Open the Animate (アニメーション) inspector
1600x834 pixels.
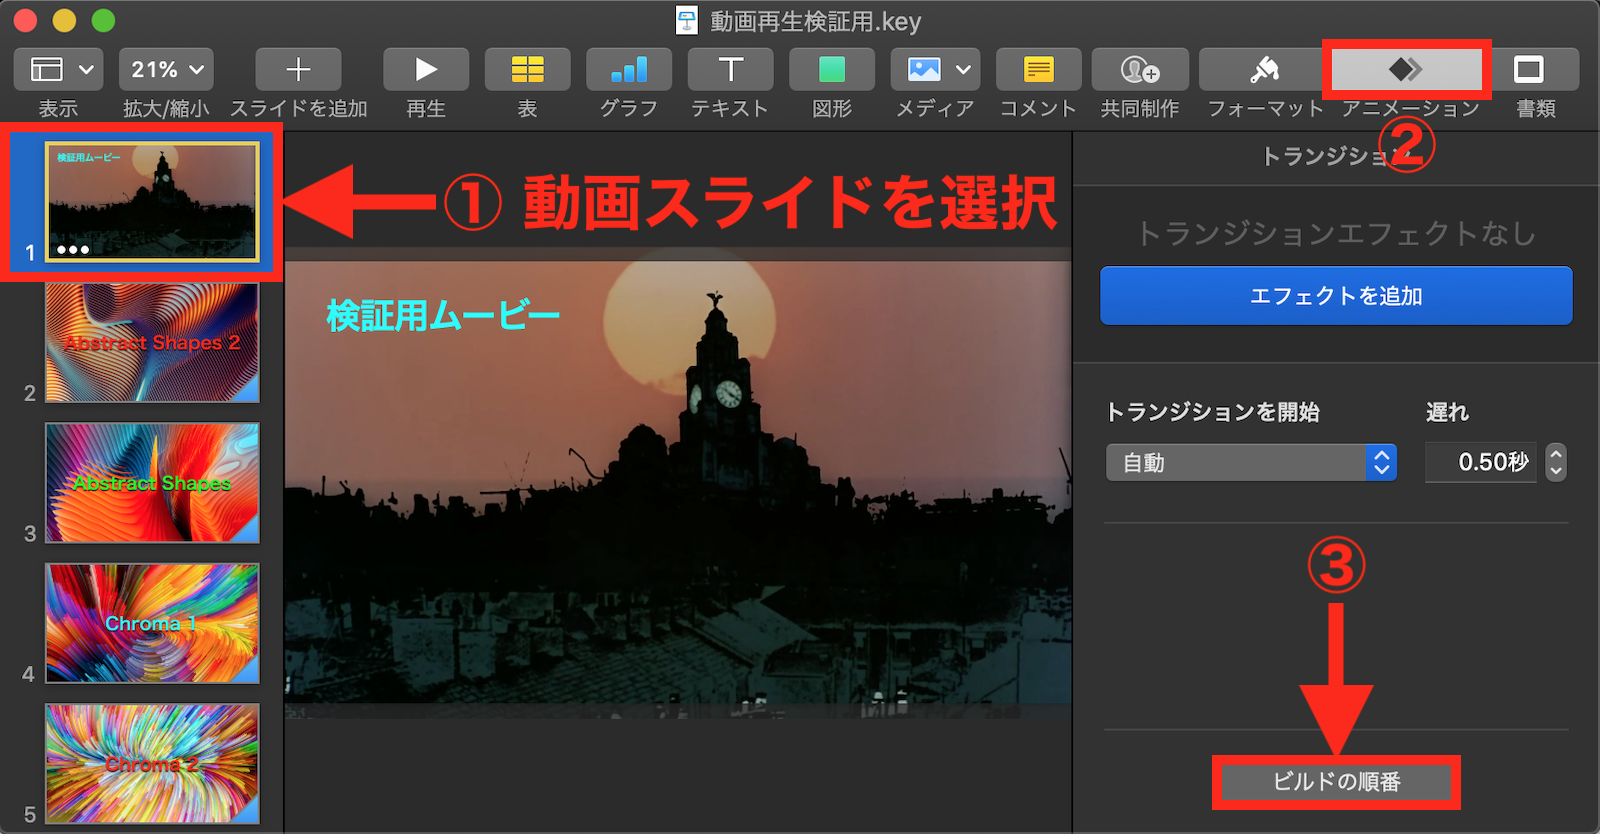coord(1406,69)
